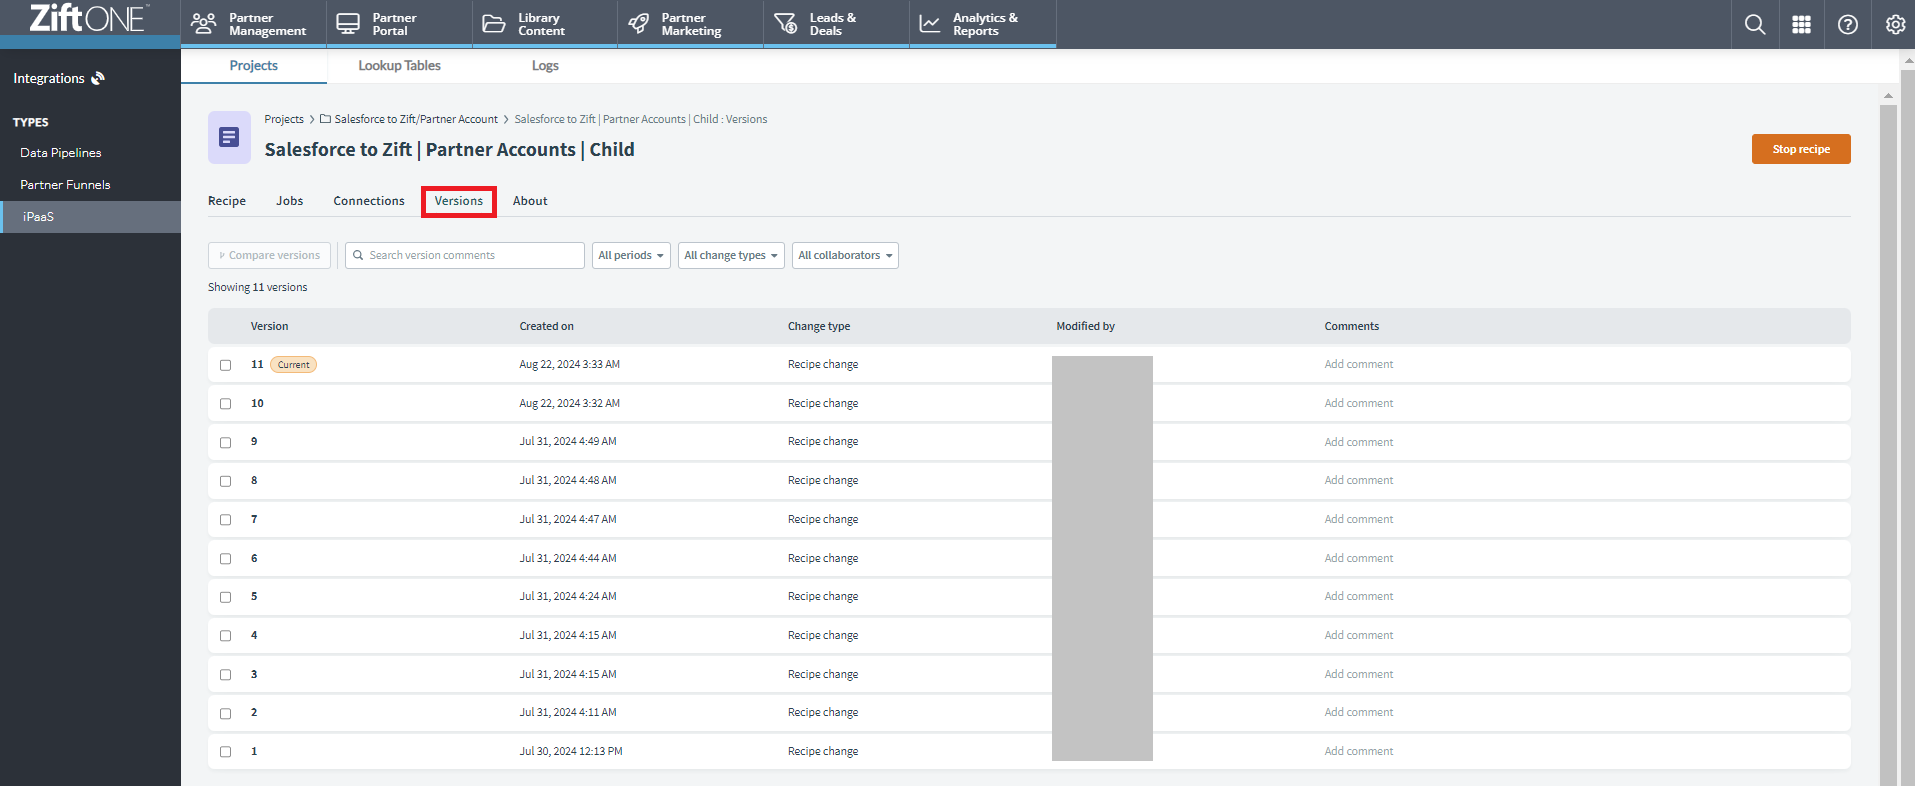Screen dimensions: 1915x786
Task: Tick the checkbox for version 1
Action: pos(226,752)
